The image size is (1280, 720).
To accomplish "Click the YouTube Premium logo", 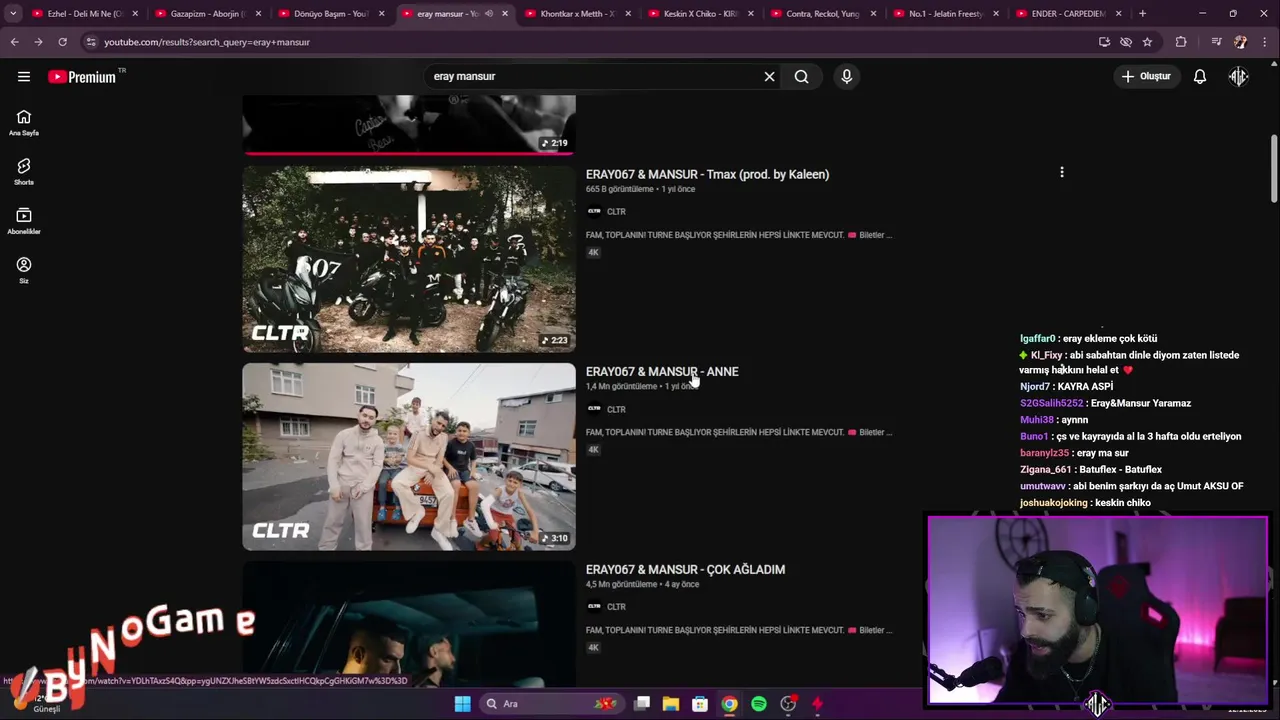I will [82, 77].
